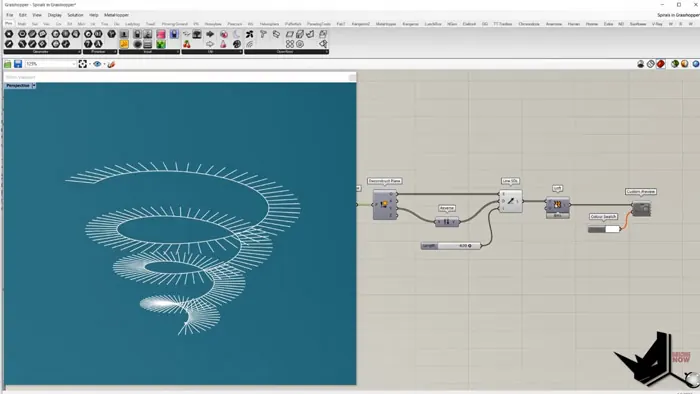Switch to the LunchBox component tab
Viewport: 700px width, 394px height.
click(433, 24)
